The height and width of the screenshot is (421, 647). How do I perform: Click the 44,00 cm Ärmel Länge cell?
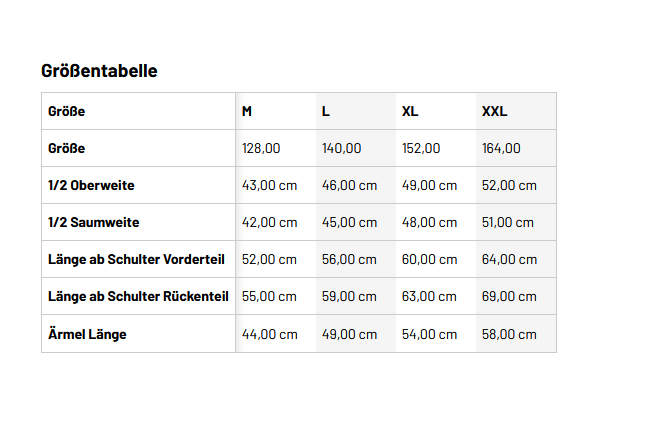(x=269, y=334)
